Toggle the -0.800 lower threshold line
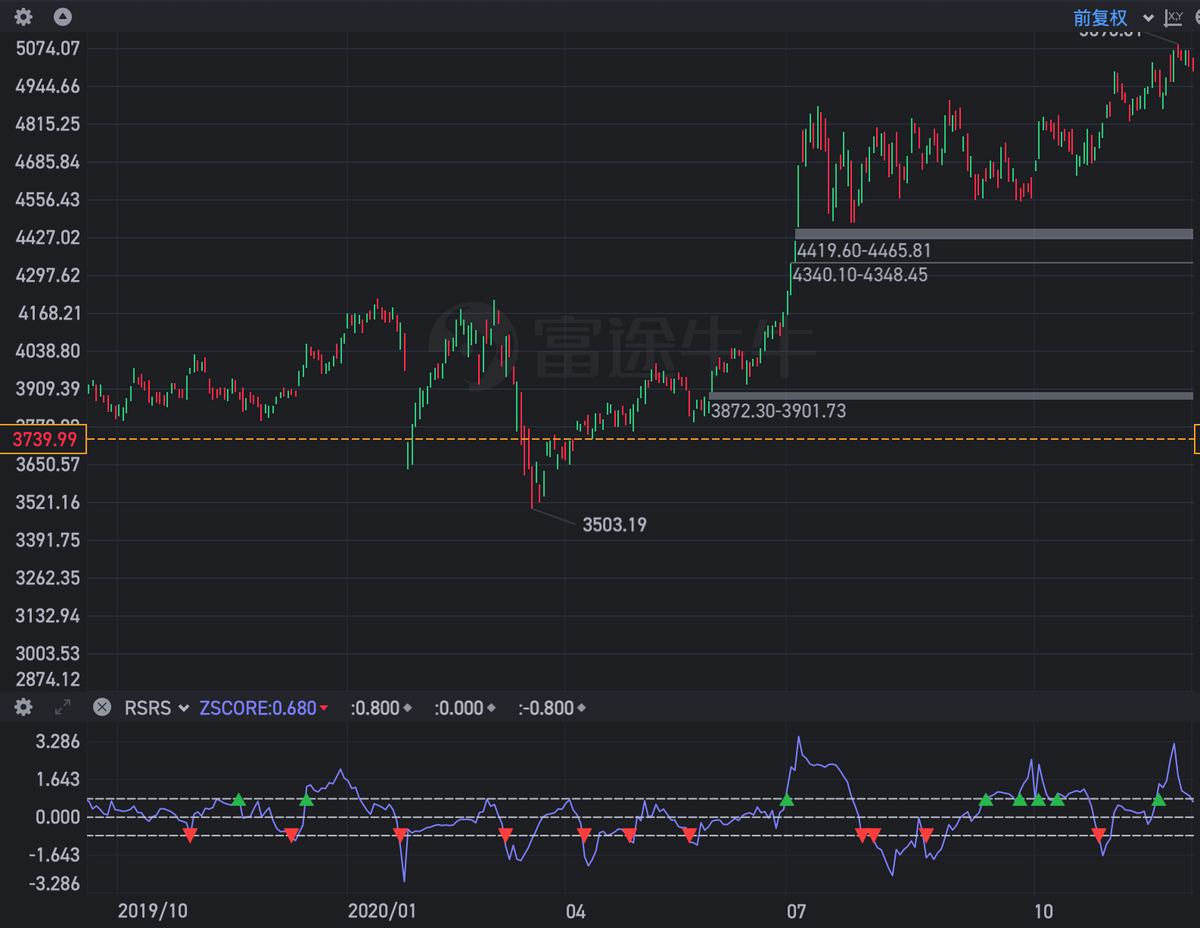1200x928 pixels. click(x=552, y=708)
